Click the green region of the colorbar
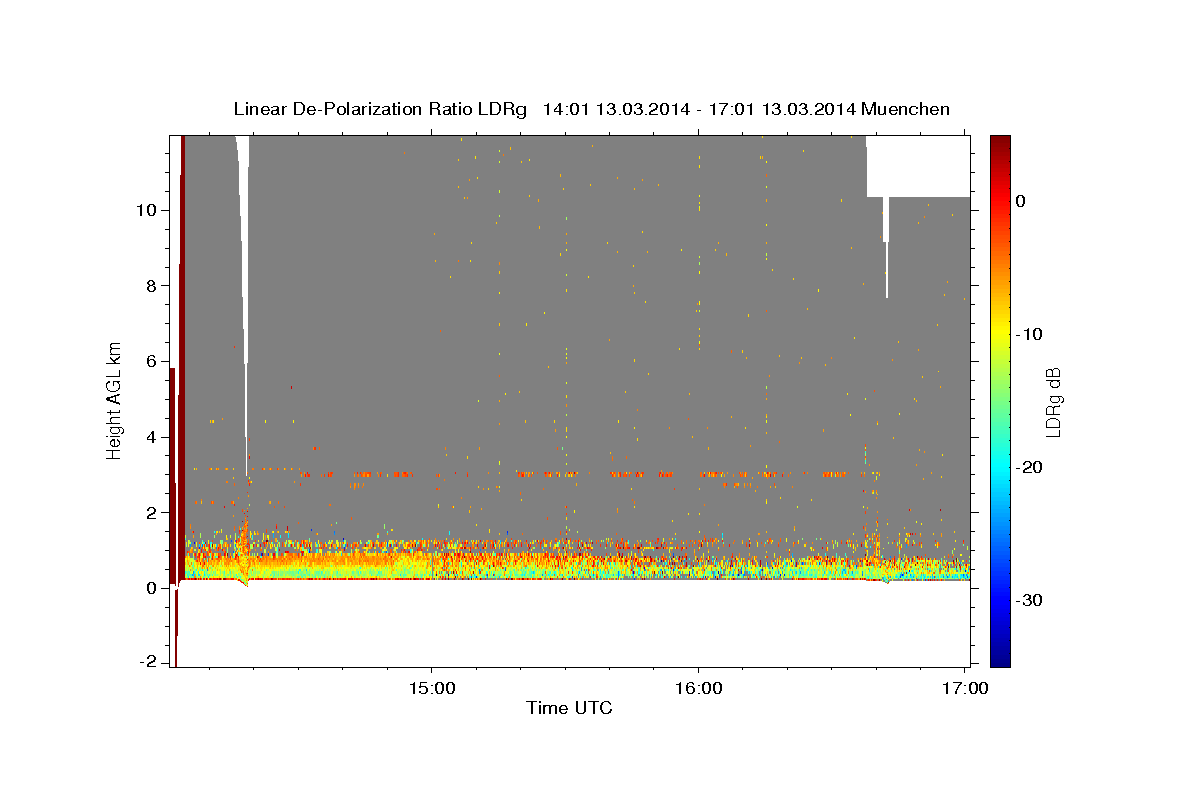Screen dimensions: 1200x800 click(x=1000, y=400)
